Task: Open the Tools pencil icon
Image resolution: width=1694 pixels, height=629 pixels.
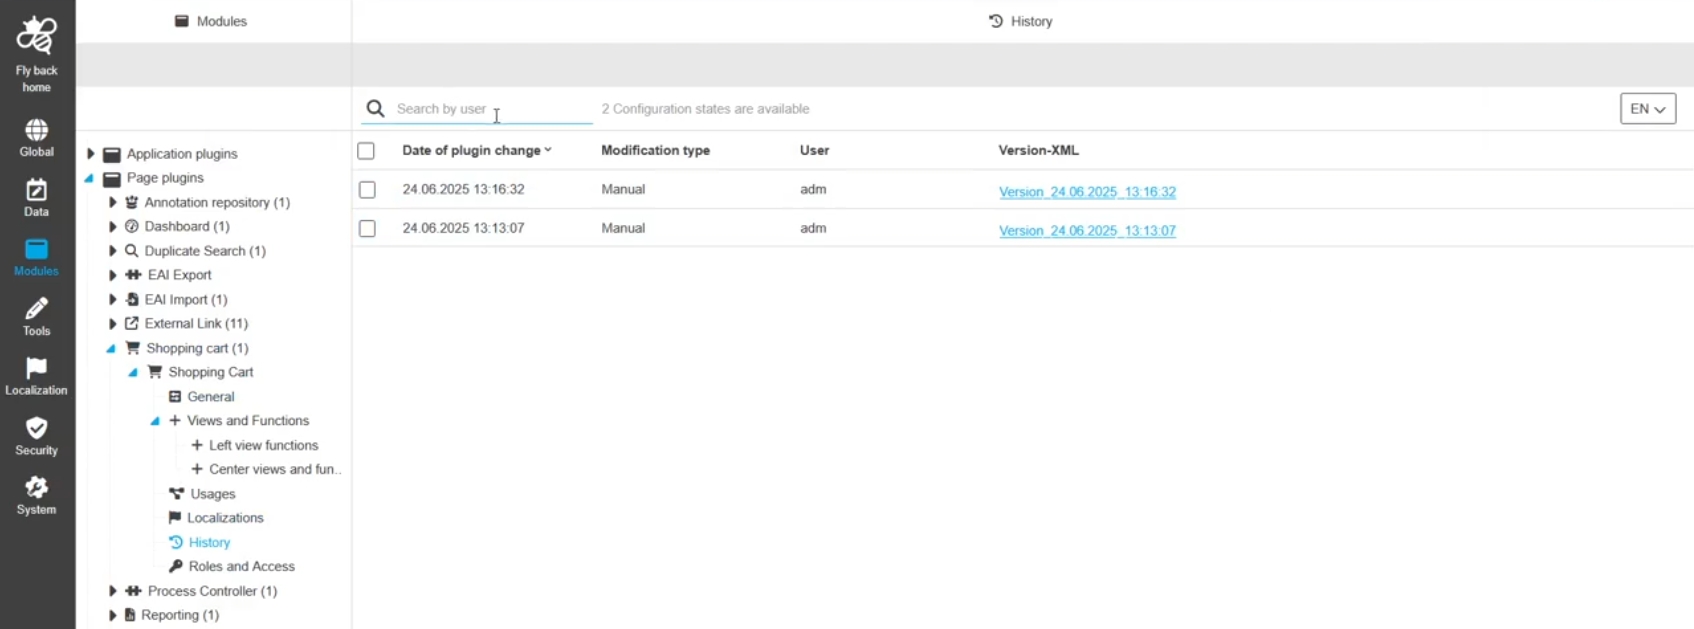Action: pos(37,309)
